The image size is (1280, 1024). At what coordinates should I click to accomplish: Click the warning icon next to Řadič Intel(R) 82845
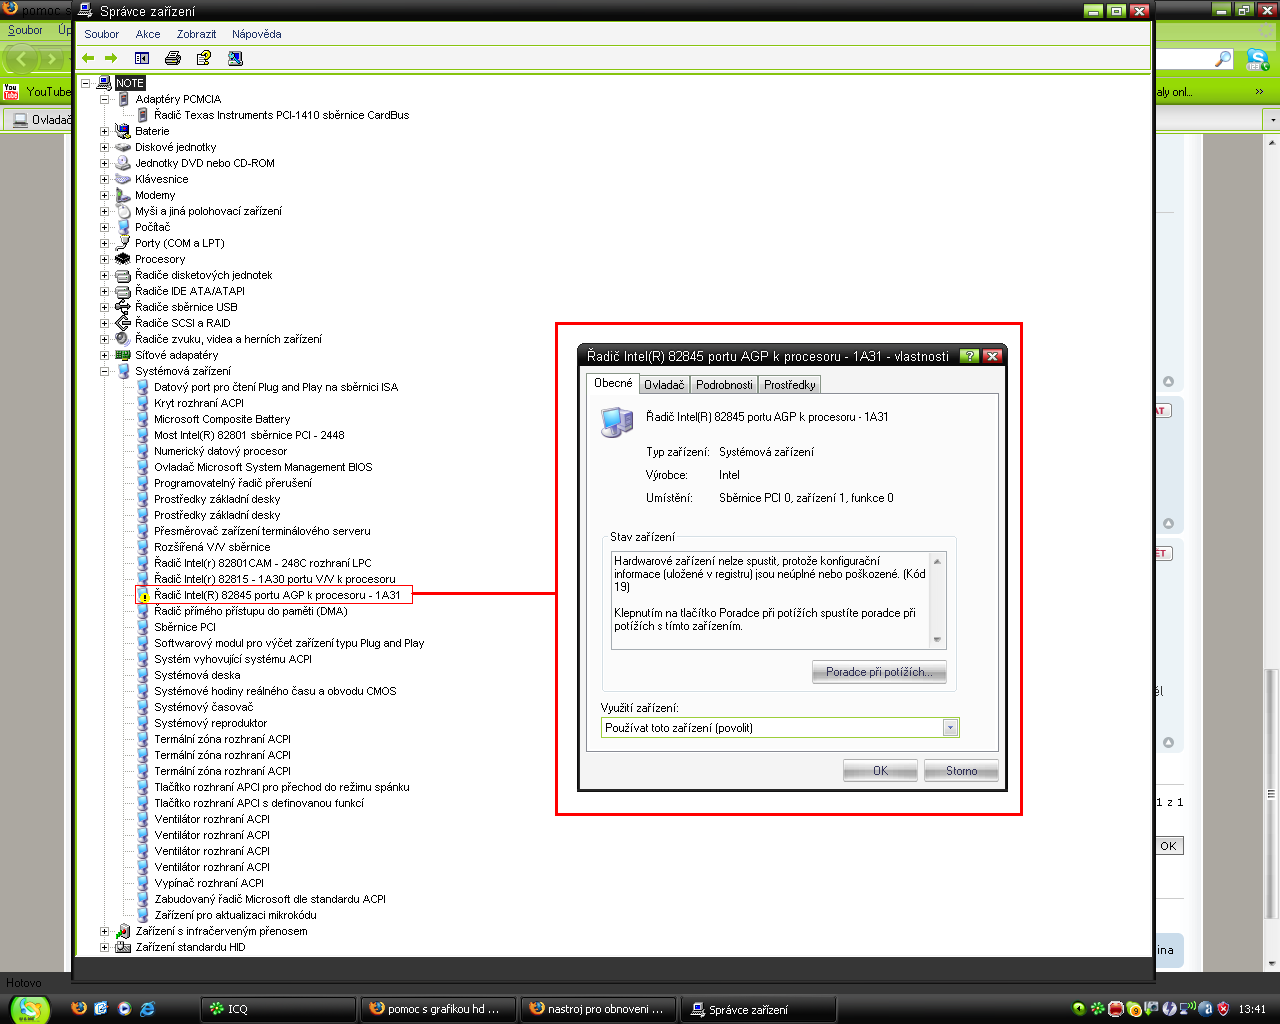pyautogui.click(x=143, y=595)
